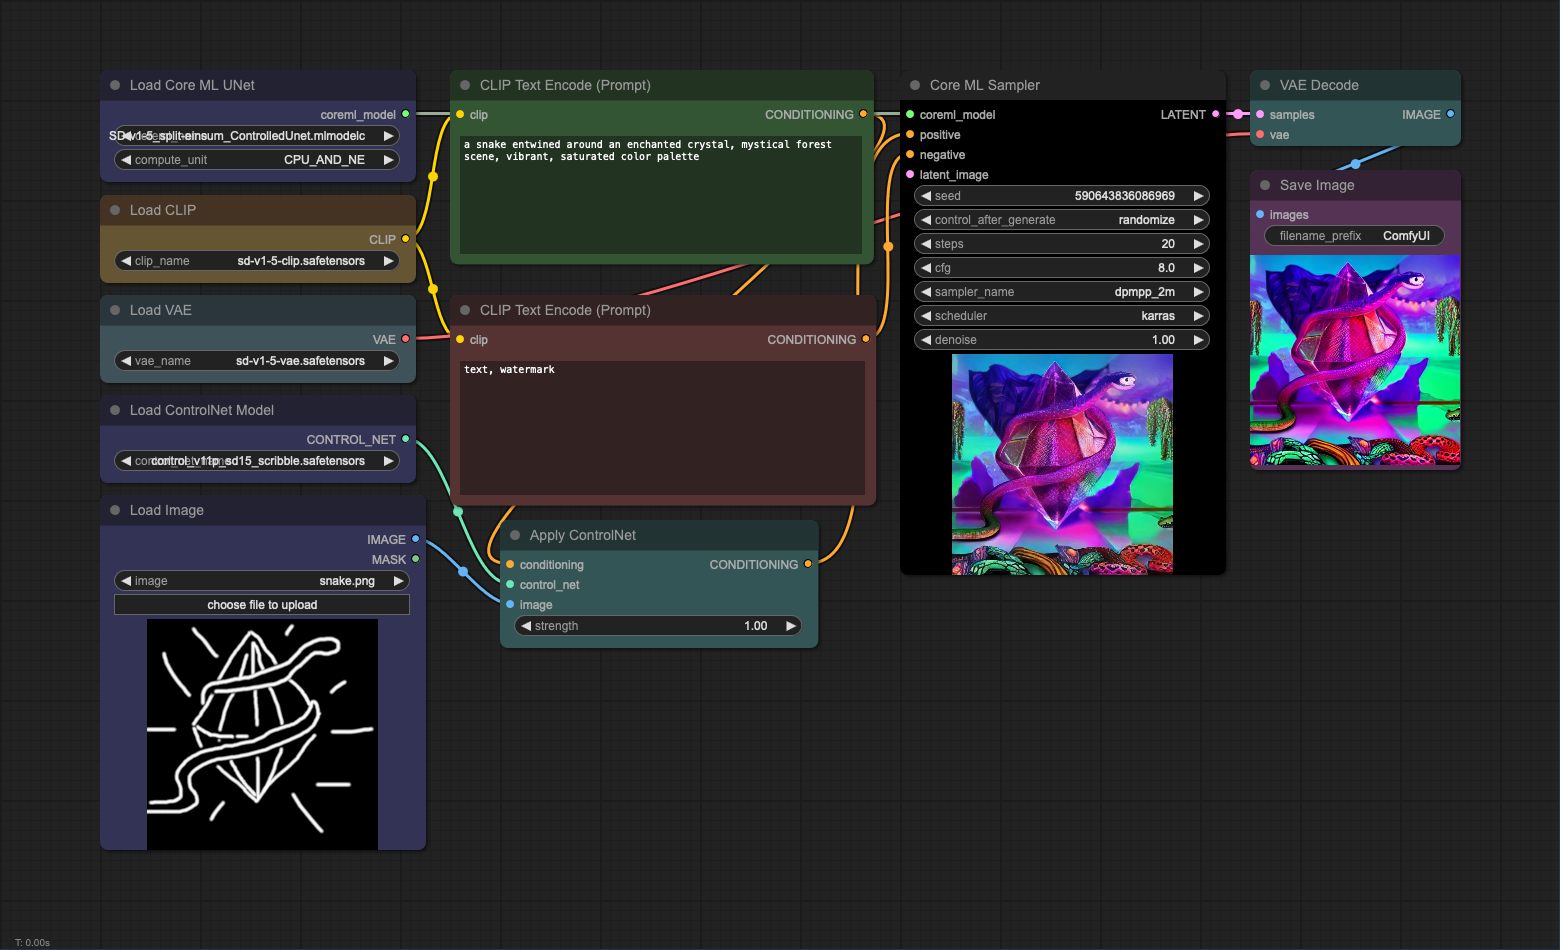Click next arrow on scheduler selector
This screenshot has height=950, width=1560.
pos(1199,316)
